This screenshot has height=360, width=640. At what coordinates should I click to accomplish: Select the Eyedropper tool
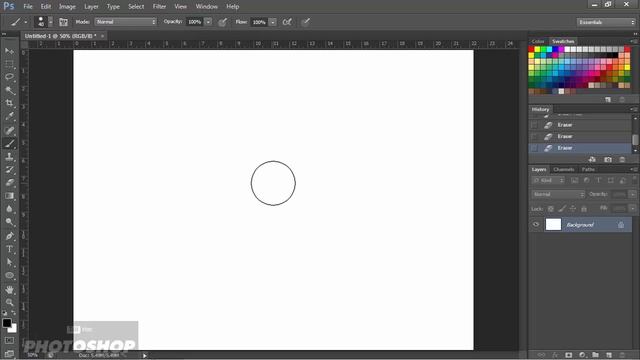[9, 117]
